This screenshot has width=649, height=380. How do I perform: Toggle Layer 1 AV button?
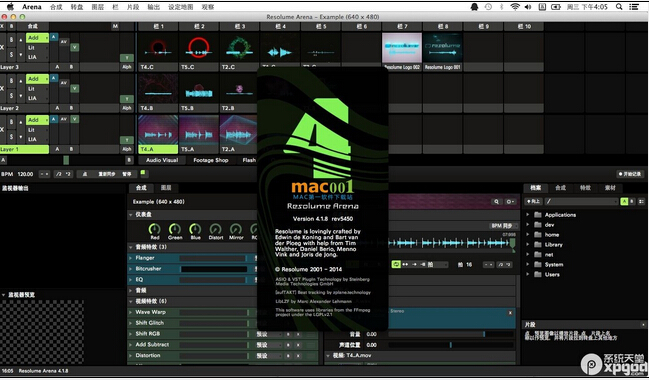point(64,119)
